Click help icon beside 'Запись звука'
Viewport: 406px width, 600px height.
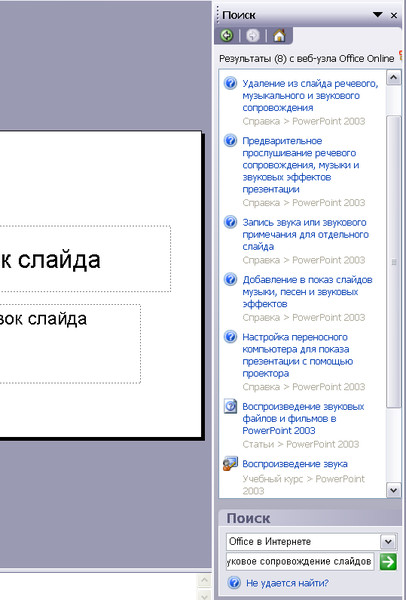230,222
